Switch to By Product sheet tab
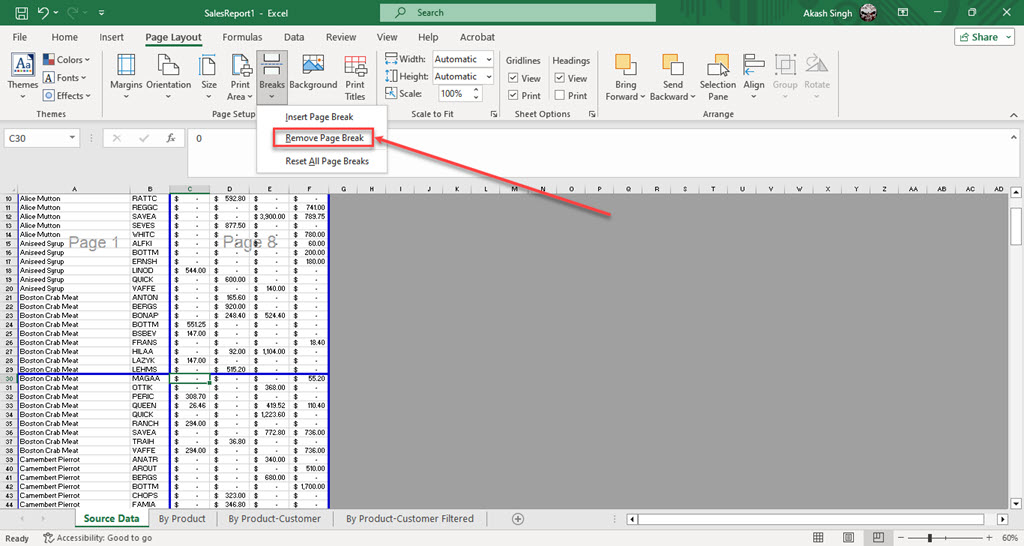1024x546 pixels. pyautogui.click(x=182, y=519)
